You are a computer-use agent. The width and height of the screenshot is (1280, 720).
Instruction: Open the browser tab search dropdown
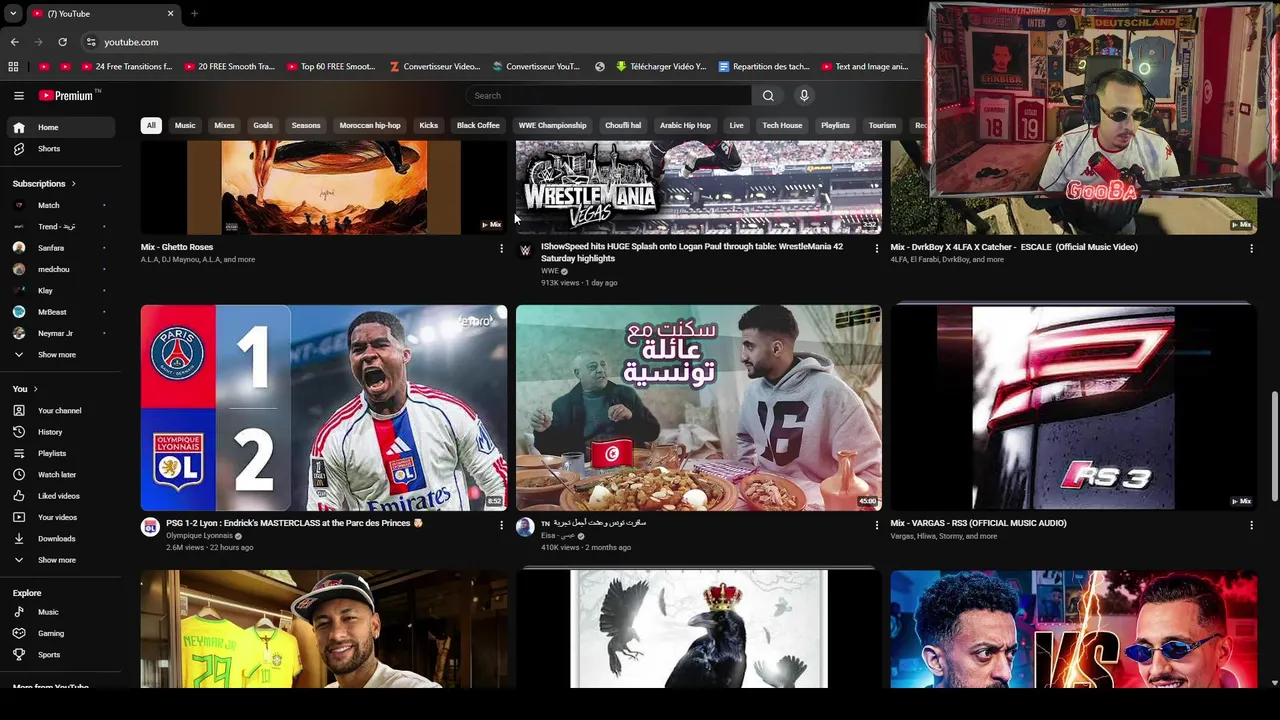point(12,13)
